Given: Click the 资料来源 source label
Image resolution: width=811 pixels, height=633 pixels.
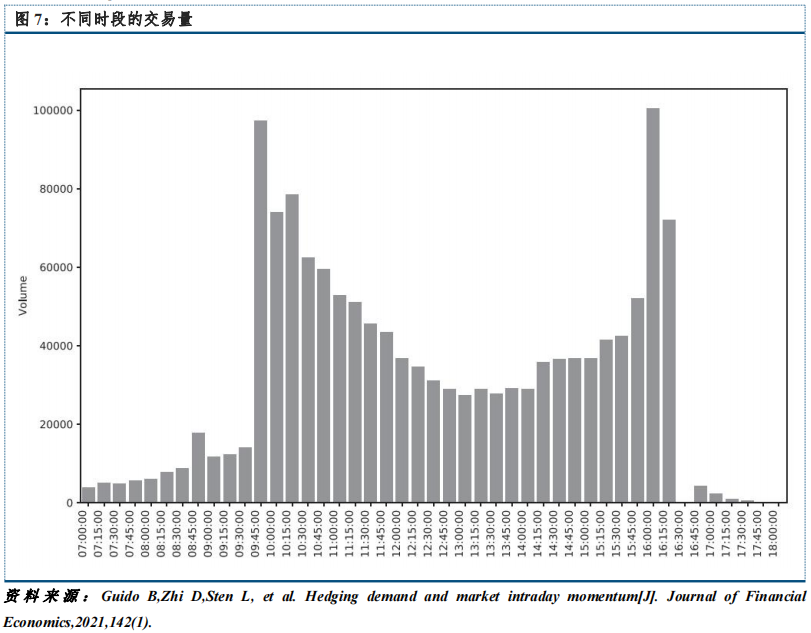Looking at the screenshot, I should [46, 597].
